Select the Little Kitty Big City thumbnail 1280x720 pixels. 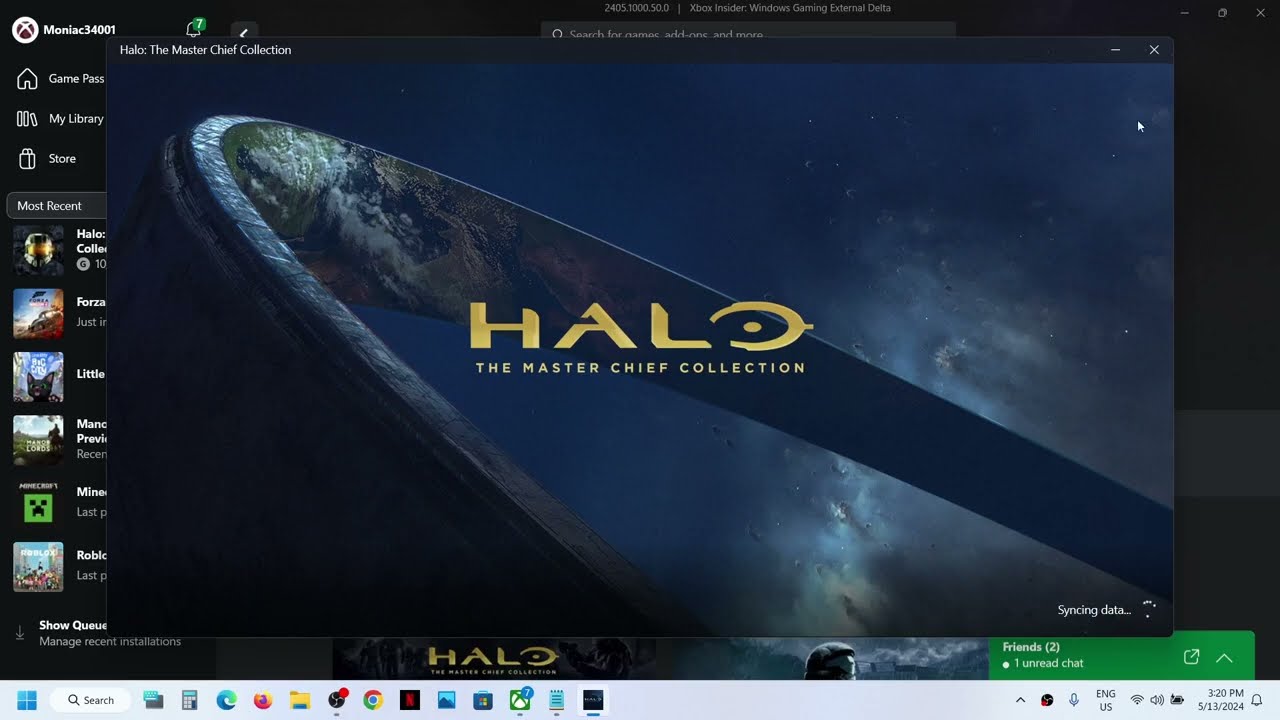pyautogui.click(x=38, y=377)
